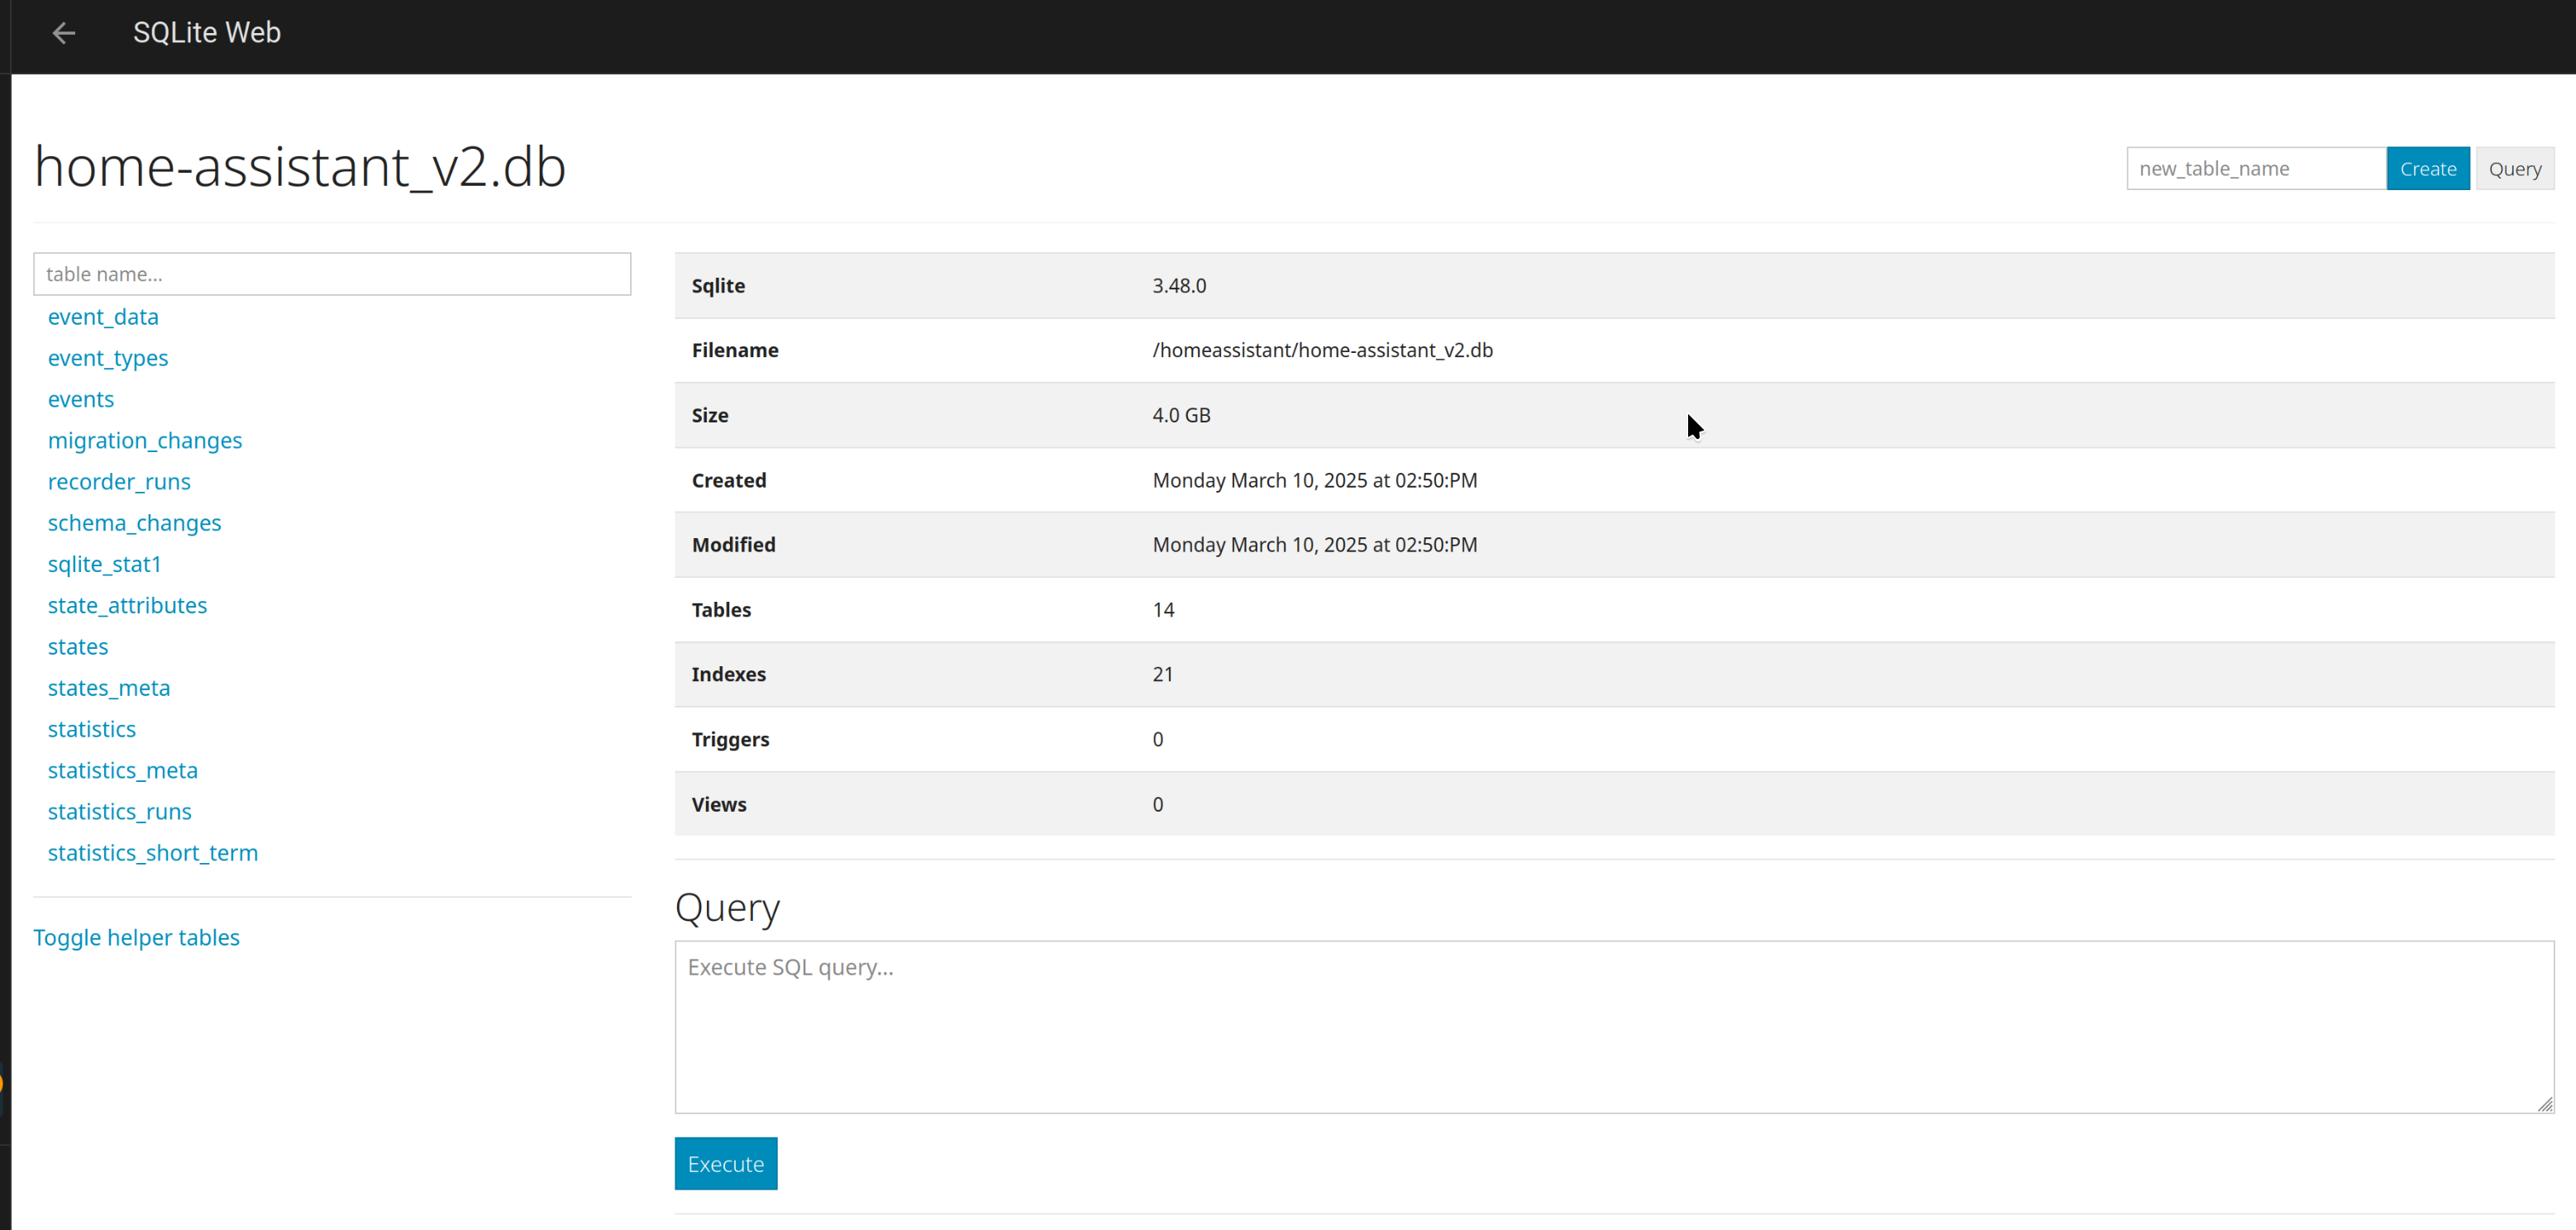The width and height of the screenshot is (2576, 1230).
Task: Click the Filename row label
Action: tap(735, 350)
